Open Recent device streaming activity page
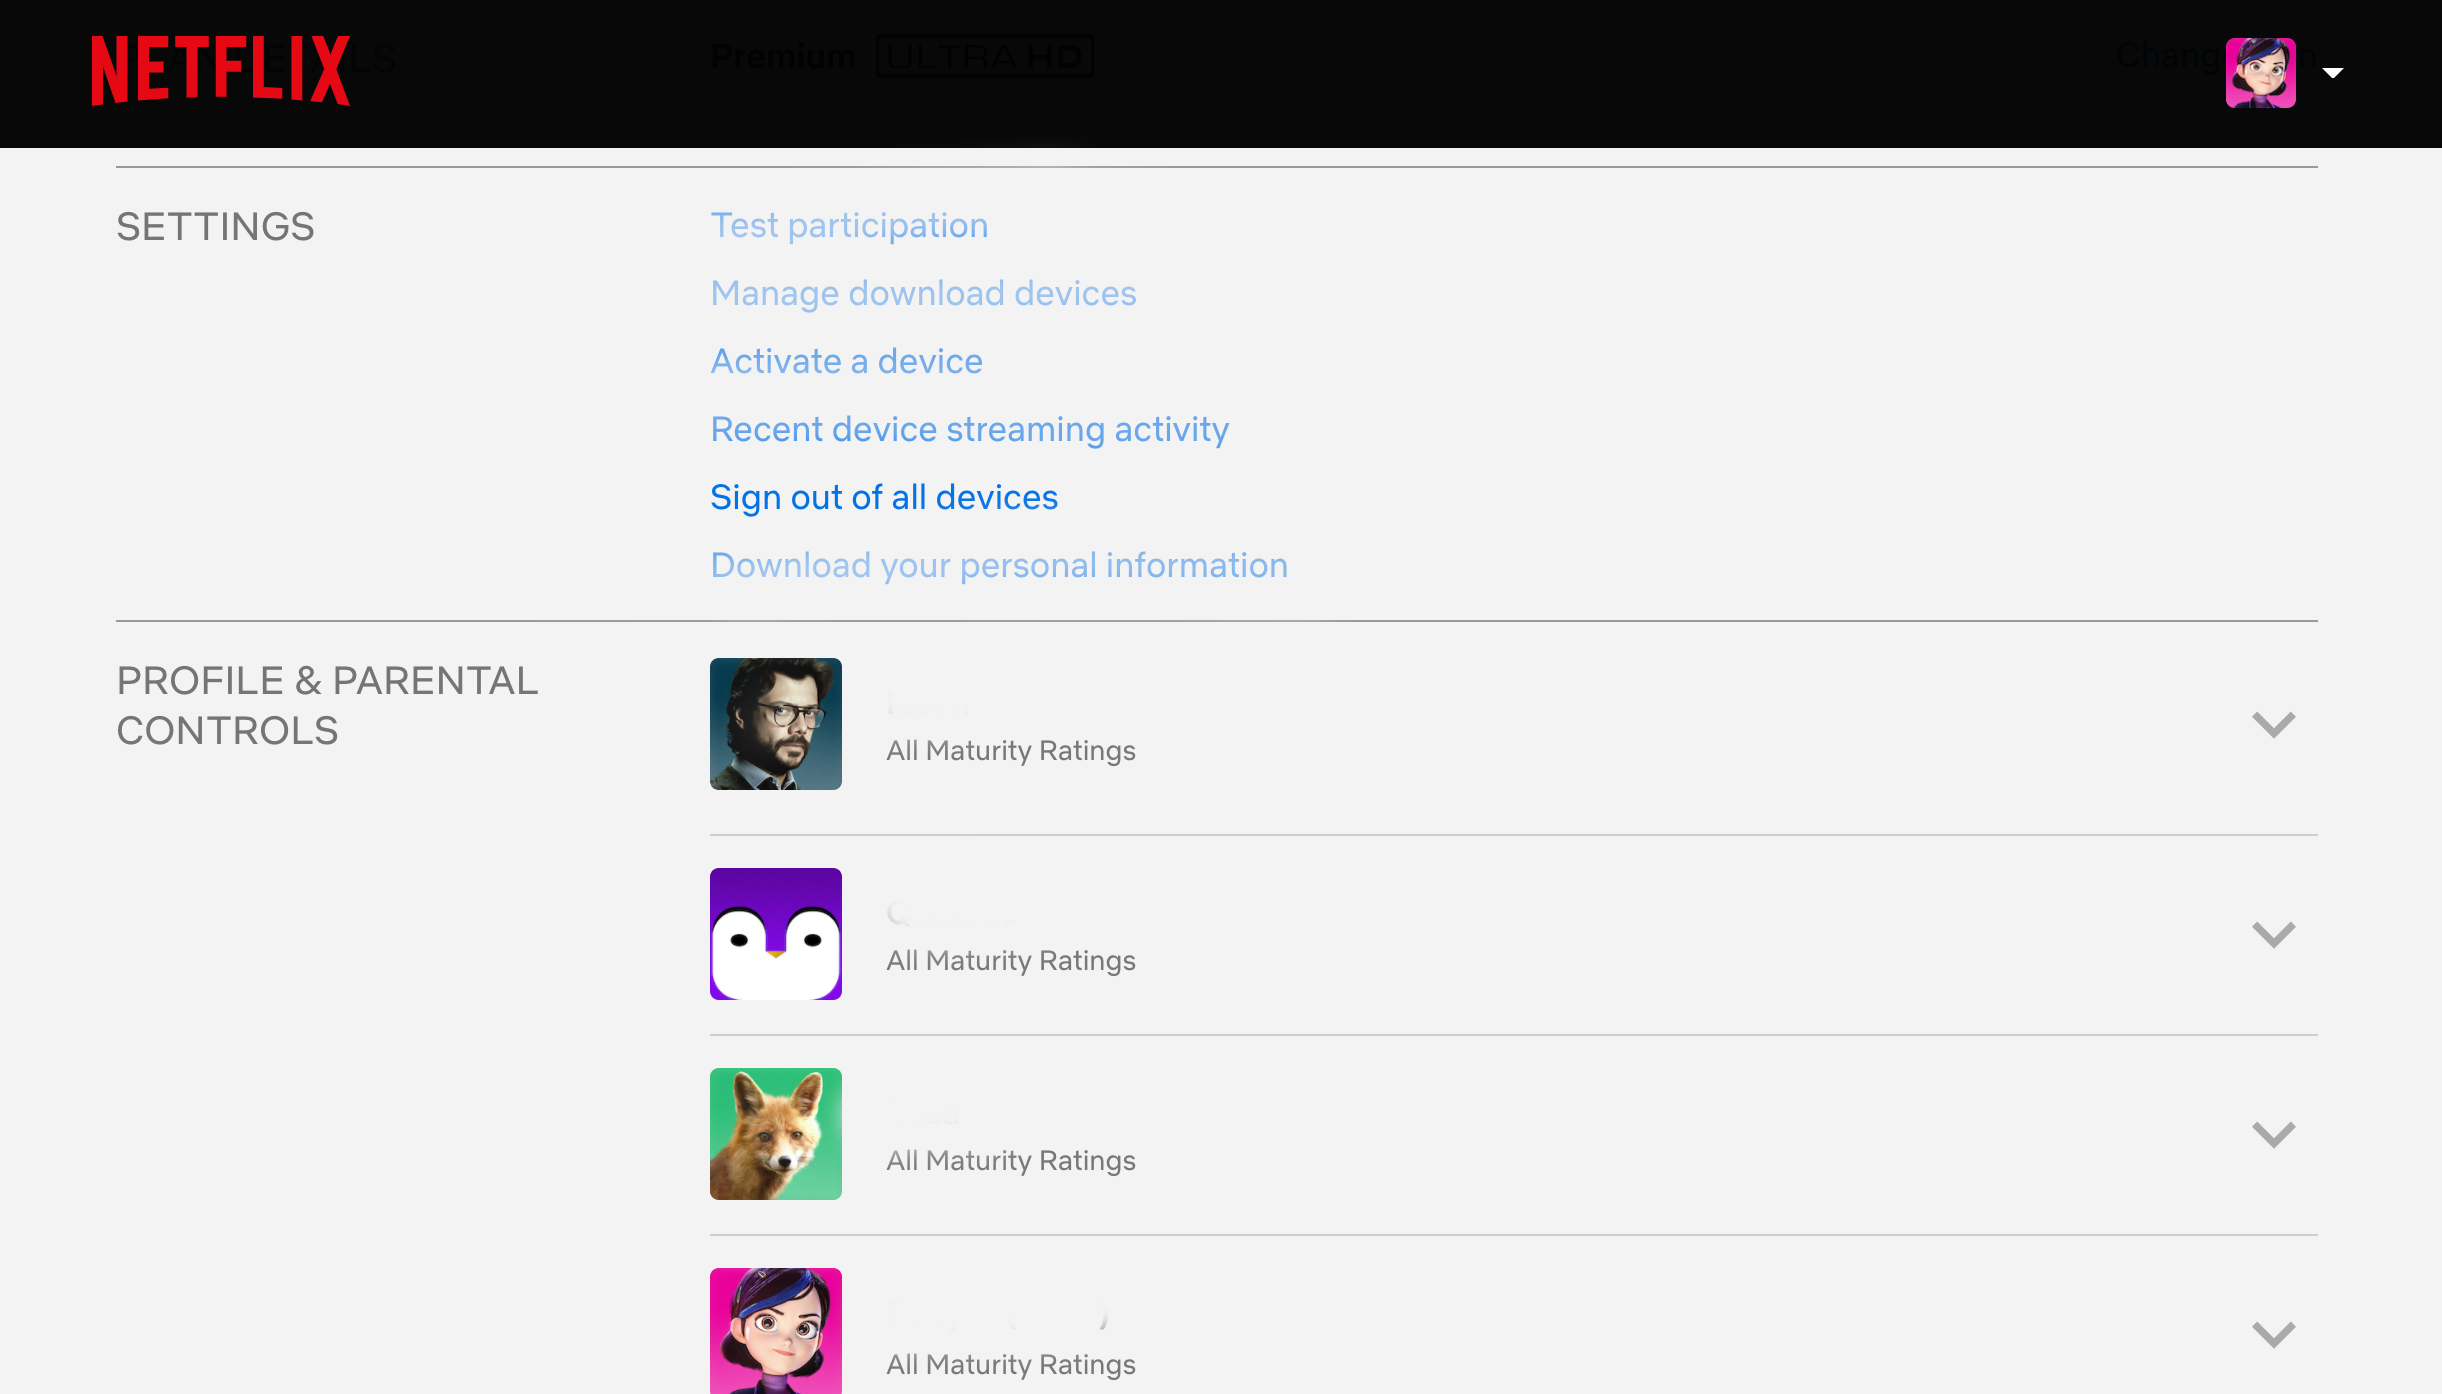The image size is (2442, 1394). tap(969, 429)
